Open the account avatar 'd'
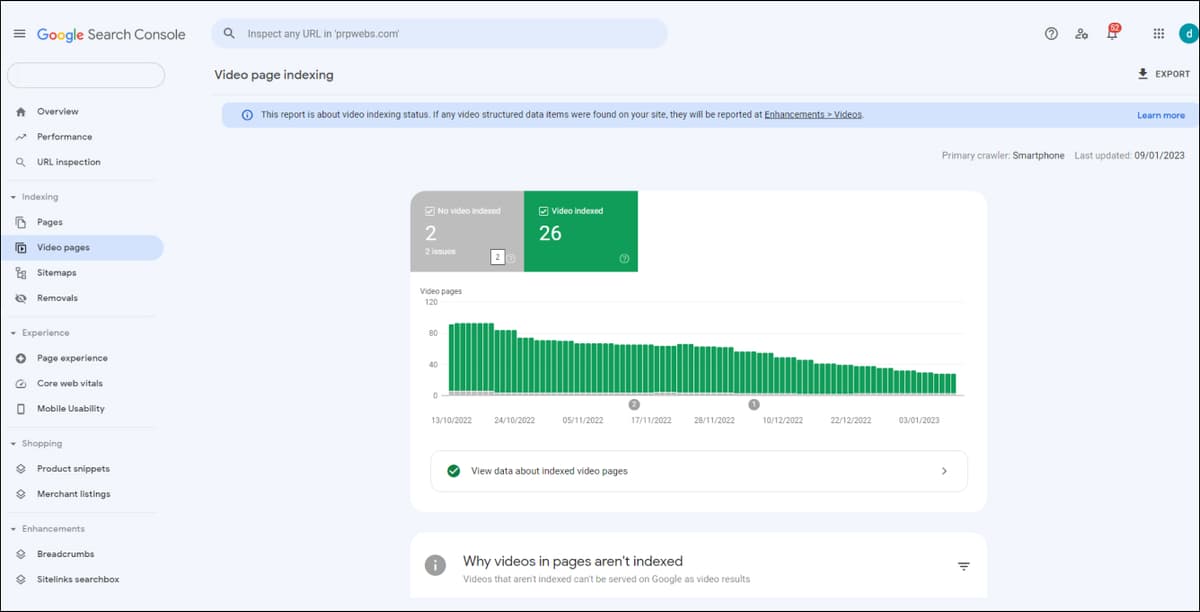Screen dimensions: 1200x612 (x=1187, y=33)
